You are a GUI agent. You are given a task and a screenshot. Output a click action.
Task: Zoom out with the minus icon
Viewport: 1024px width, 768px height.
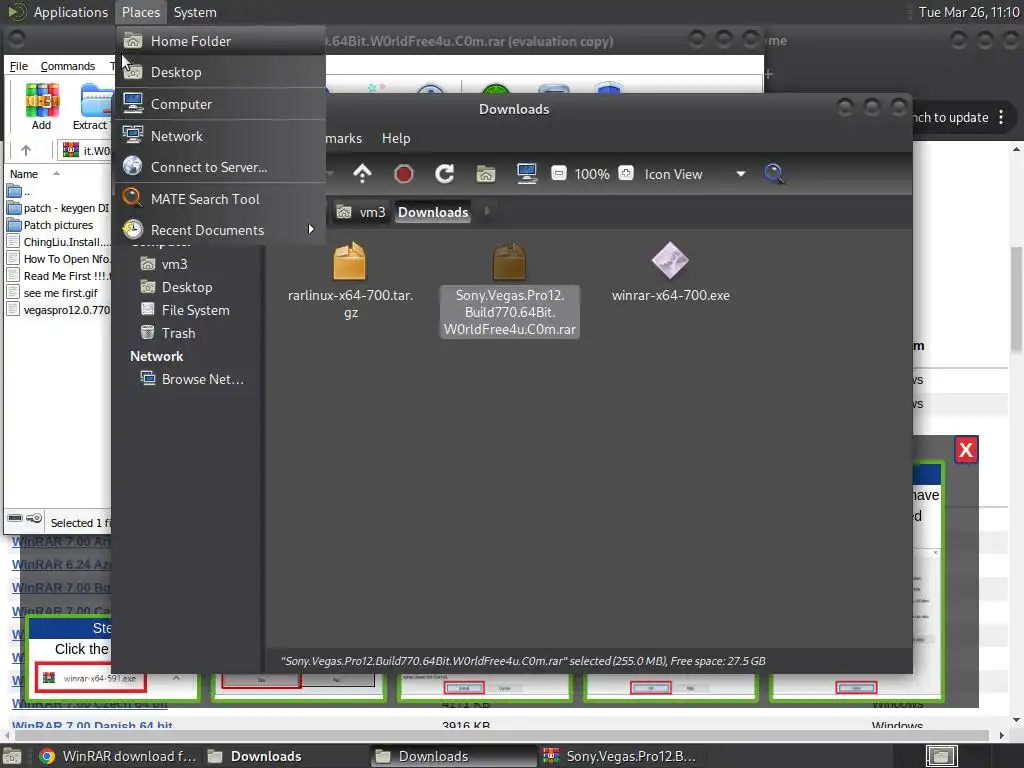click(559, 174)
